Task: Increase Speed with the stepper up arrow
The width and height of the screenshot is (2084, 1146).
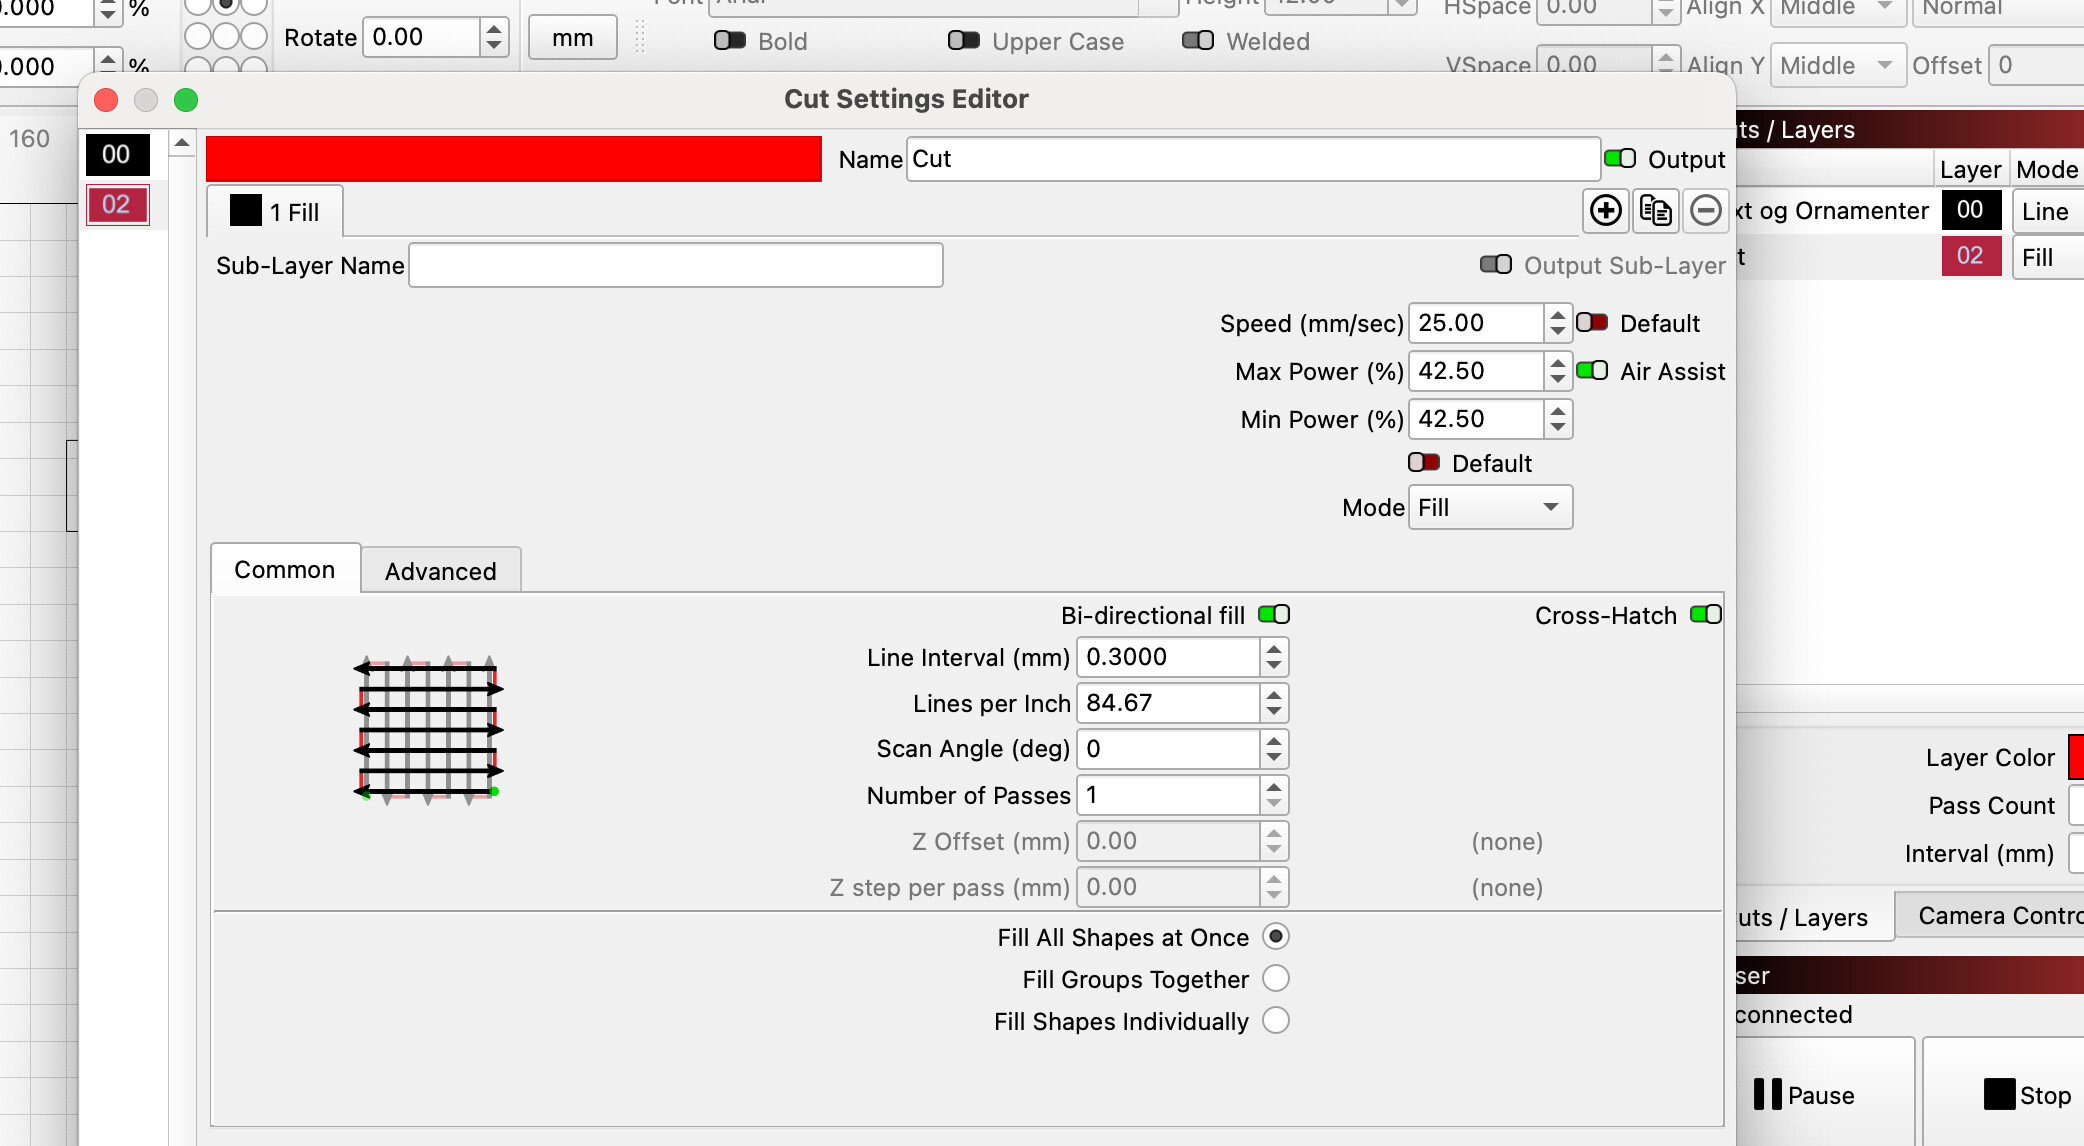Action: 1558,315
